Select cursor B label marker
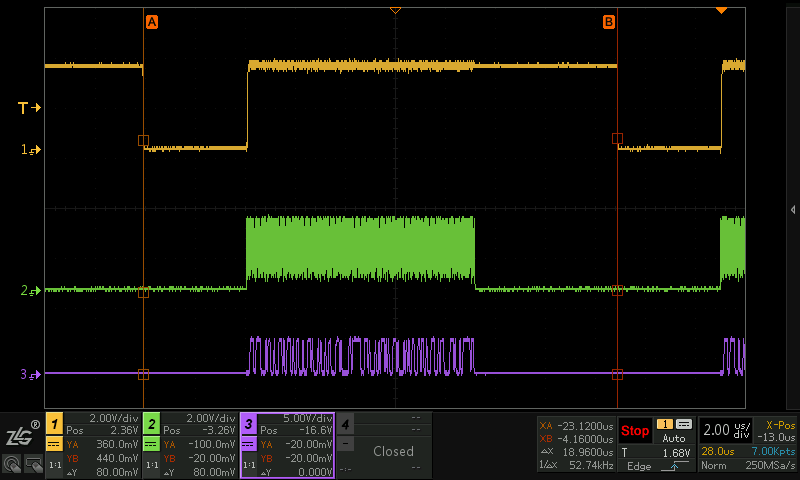 (x=609, y=22)
